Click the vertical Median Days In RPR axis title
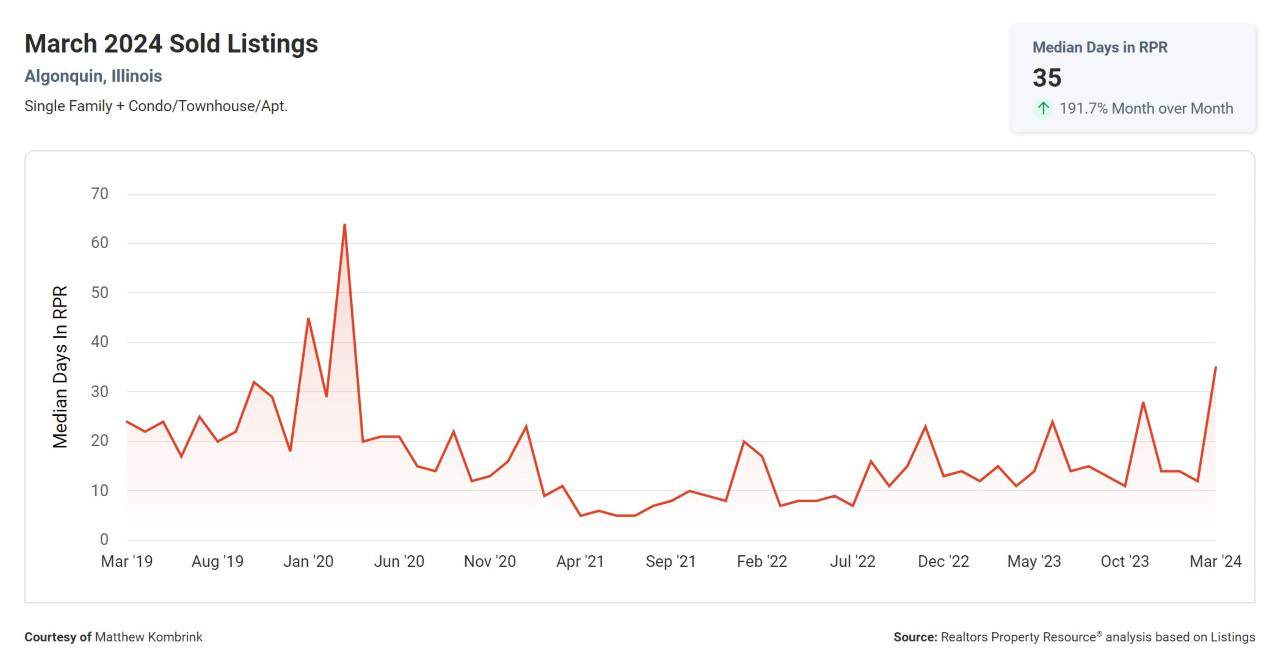 click(61, 367)
